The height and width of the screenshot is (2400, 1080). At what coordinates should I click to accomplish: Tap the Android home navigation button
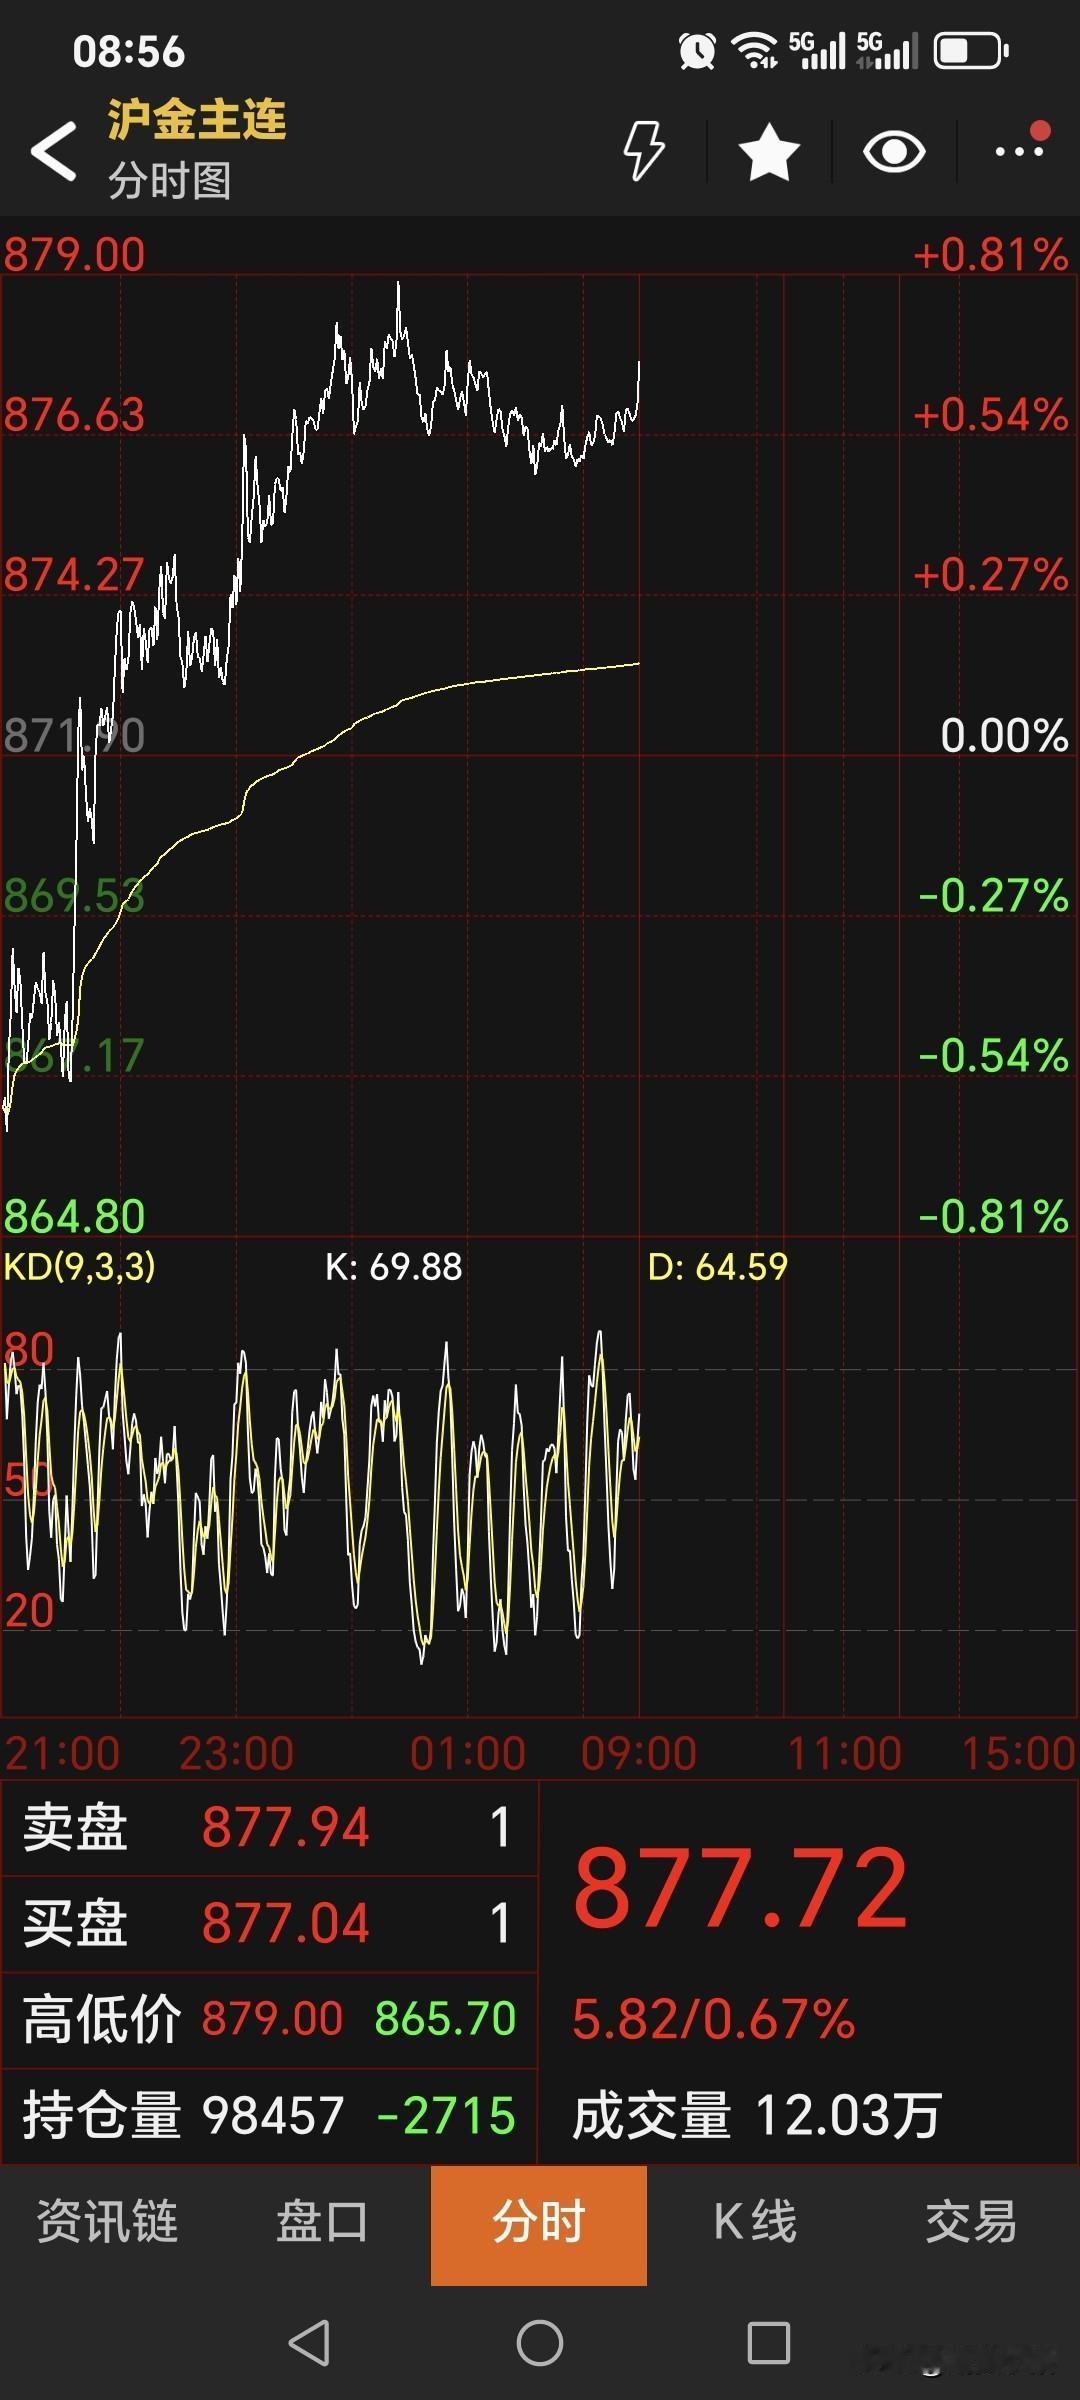(540, 2343)
